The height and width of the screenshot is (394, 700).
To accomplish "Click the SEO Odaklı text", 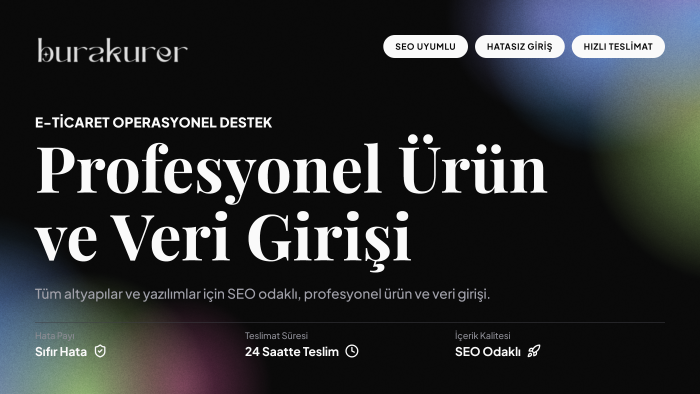I will click(x=488, y=352).
